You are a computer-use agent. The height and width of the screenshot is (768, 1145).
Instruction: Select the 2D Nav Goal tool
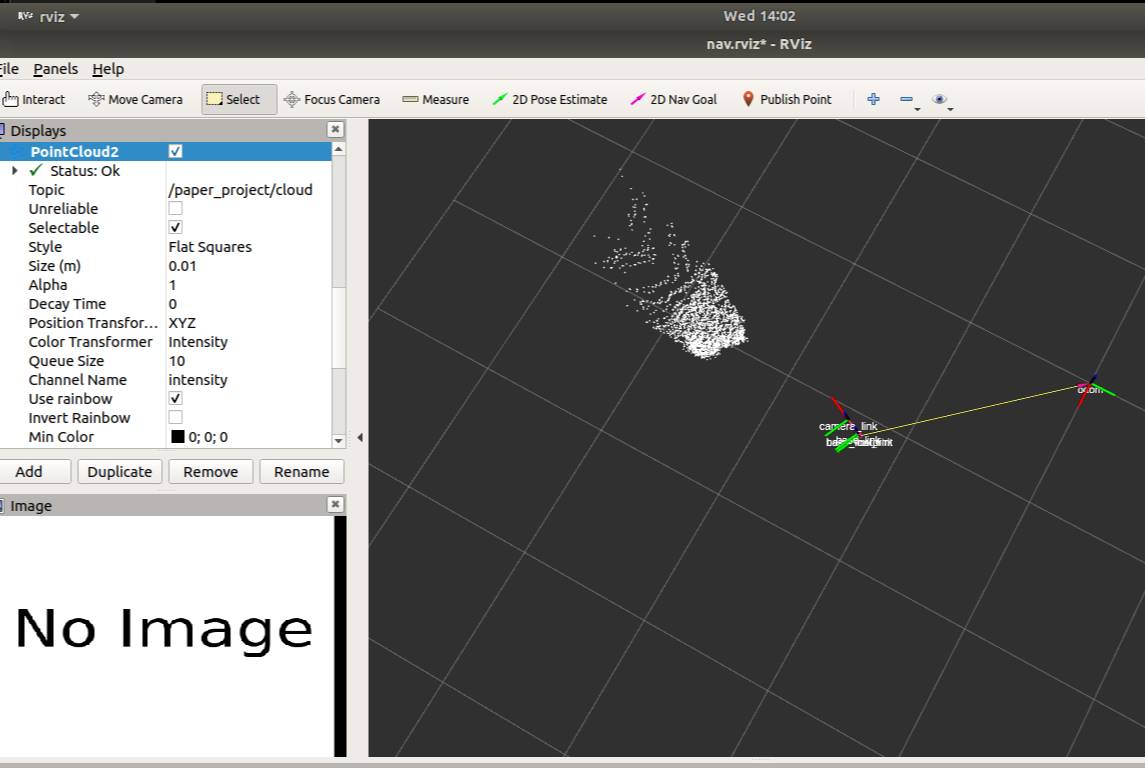click(x=674, y=99)
